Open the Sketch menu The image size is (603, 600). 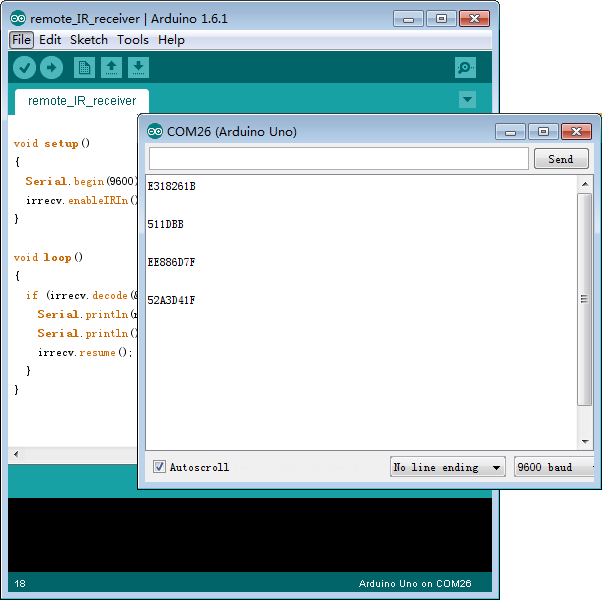[89, 40]
